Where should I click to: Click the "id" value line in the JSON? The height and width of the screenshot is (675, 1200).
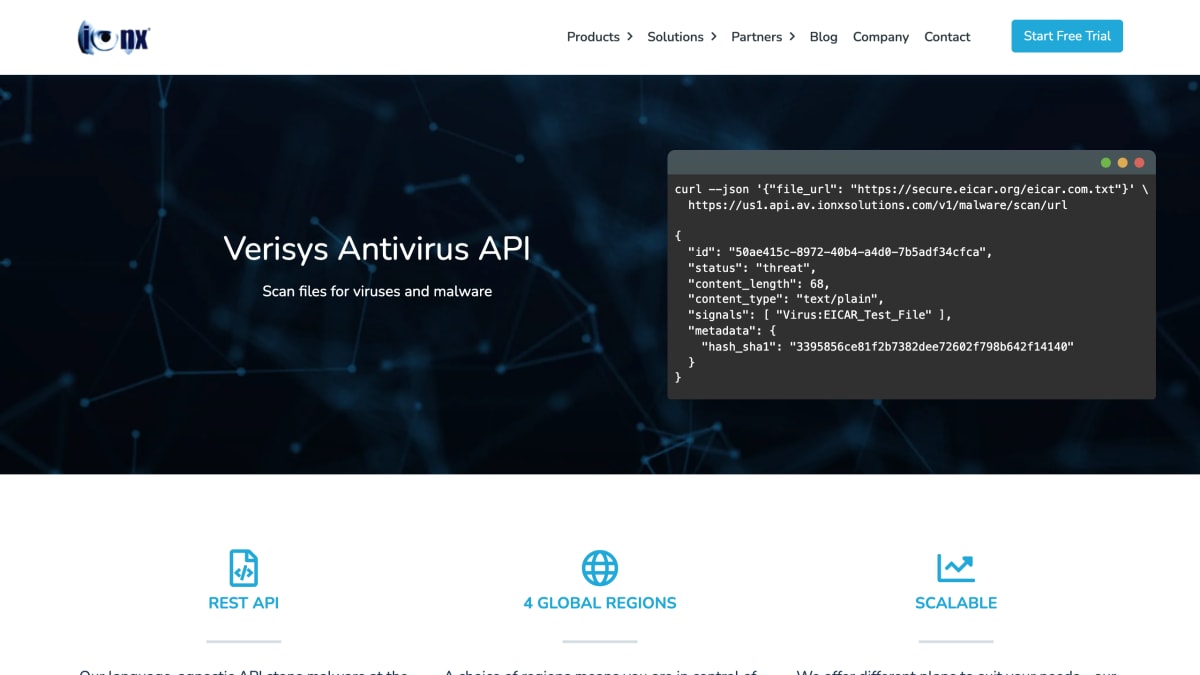(840, 251)
